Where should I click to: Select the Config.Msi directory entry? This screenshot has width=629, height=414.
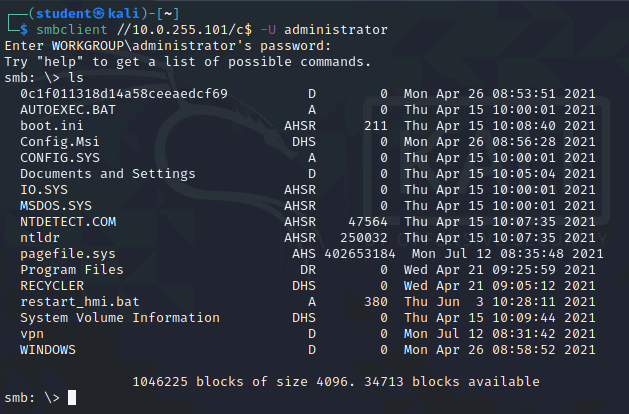tap(60, 142)
